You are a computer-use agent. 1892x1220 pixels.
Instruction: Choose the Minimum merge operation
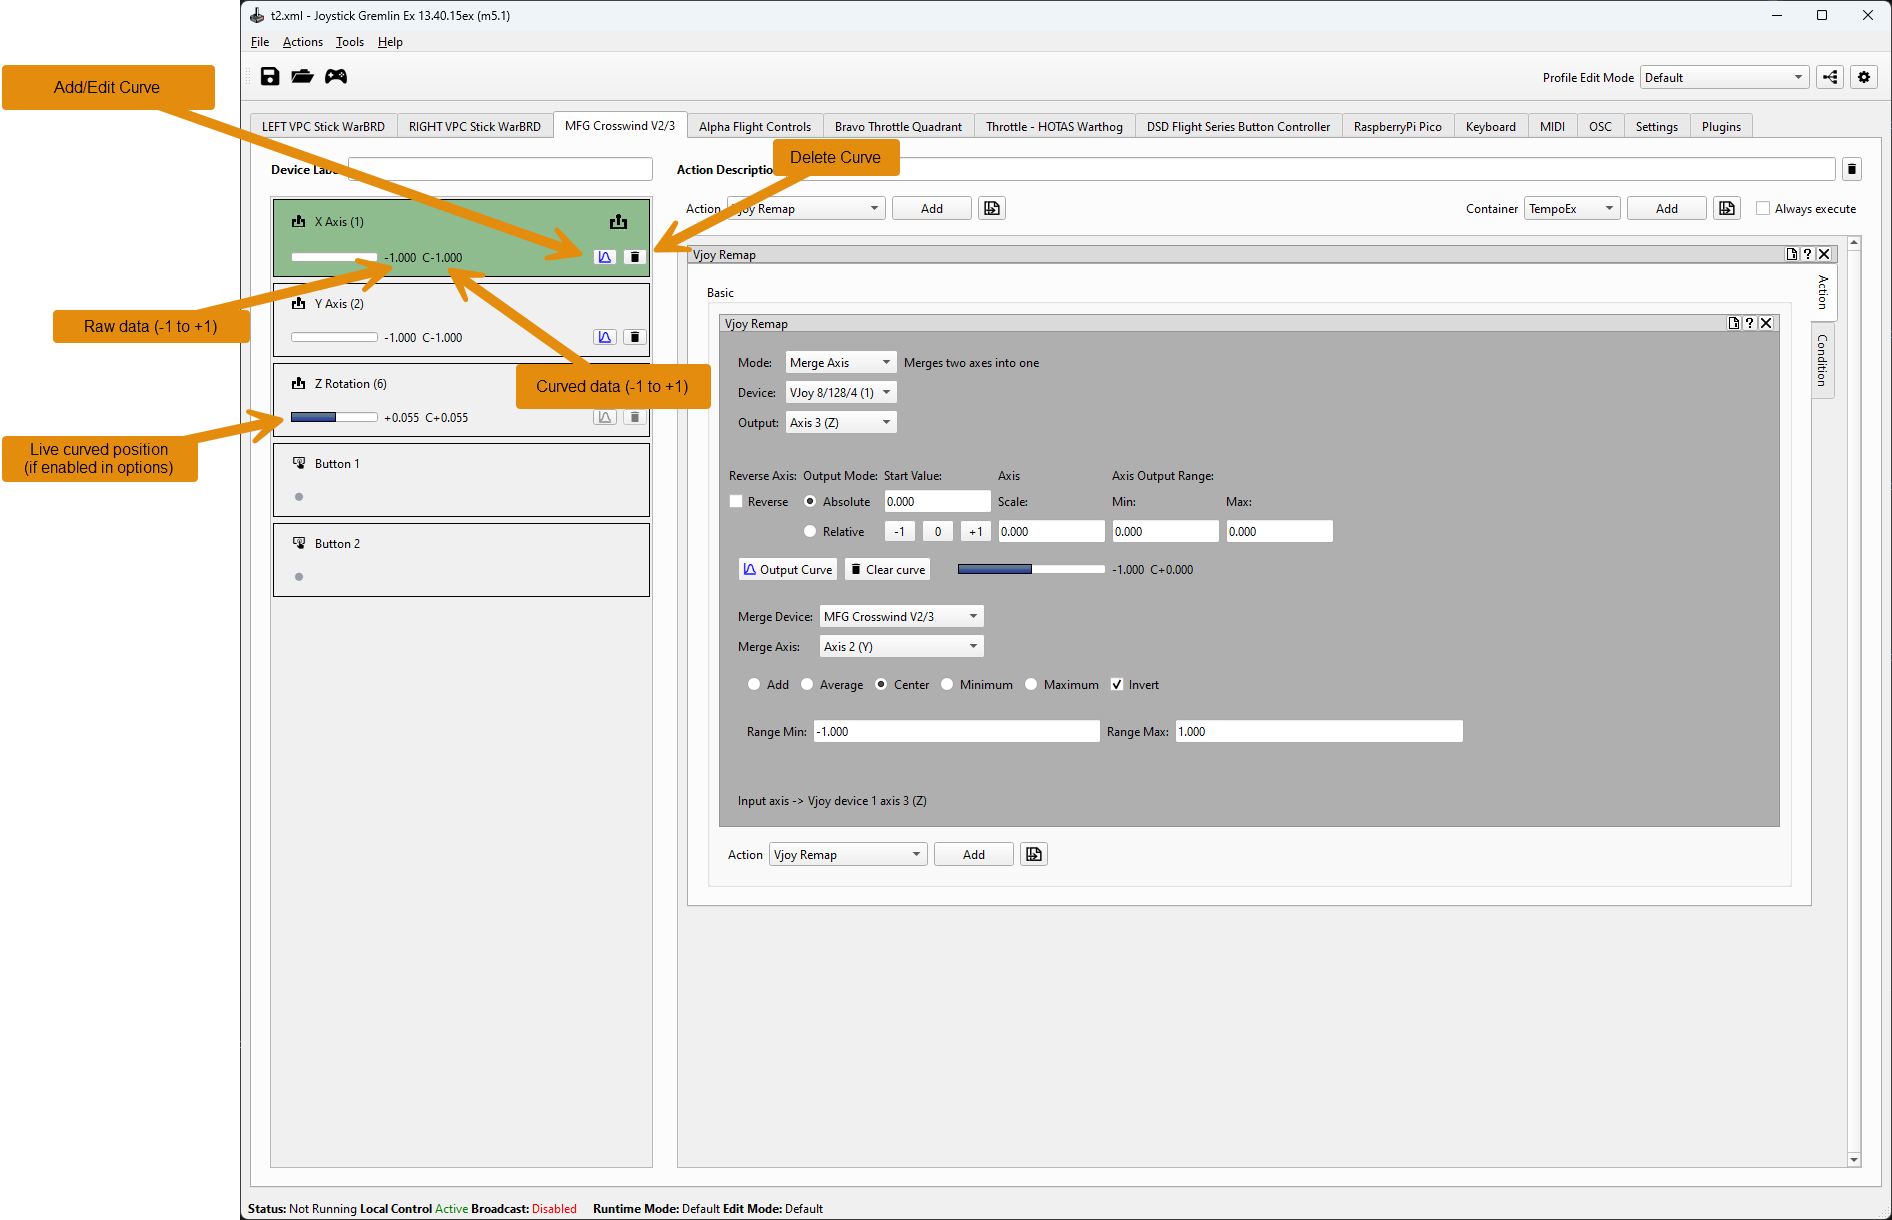coord(947,684)
